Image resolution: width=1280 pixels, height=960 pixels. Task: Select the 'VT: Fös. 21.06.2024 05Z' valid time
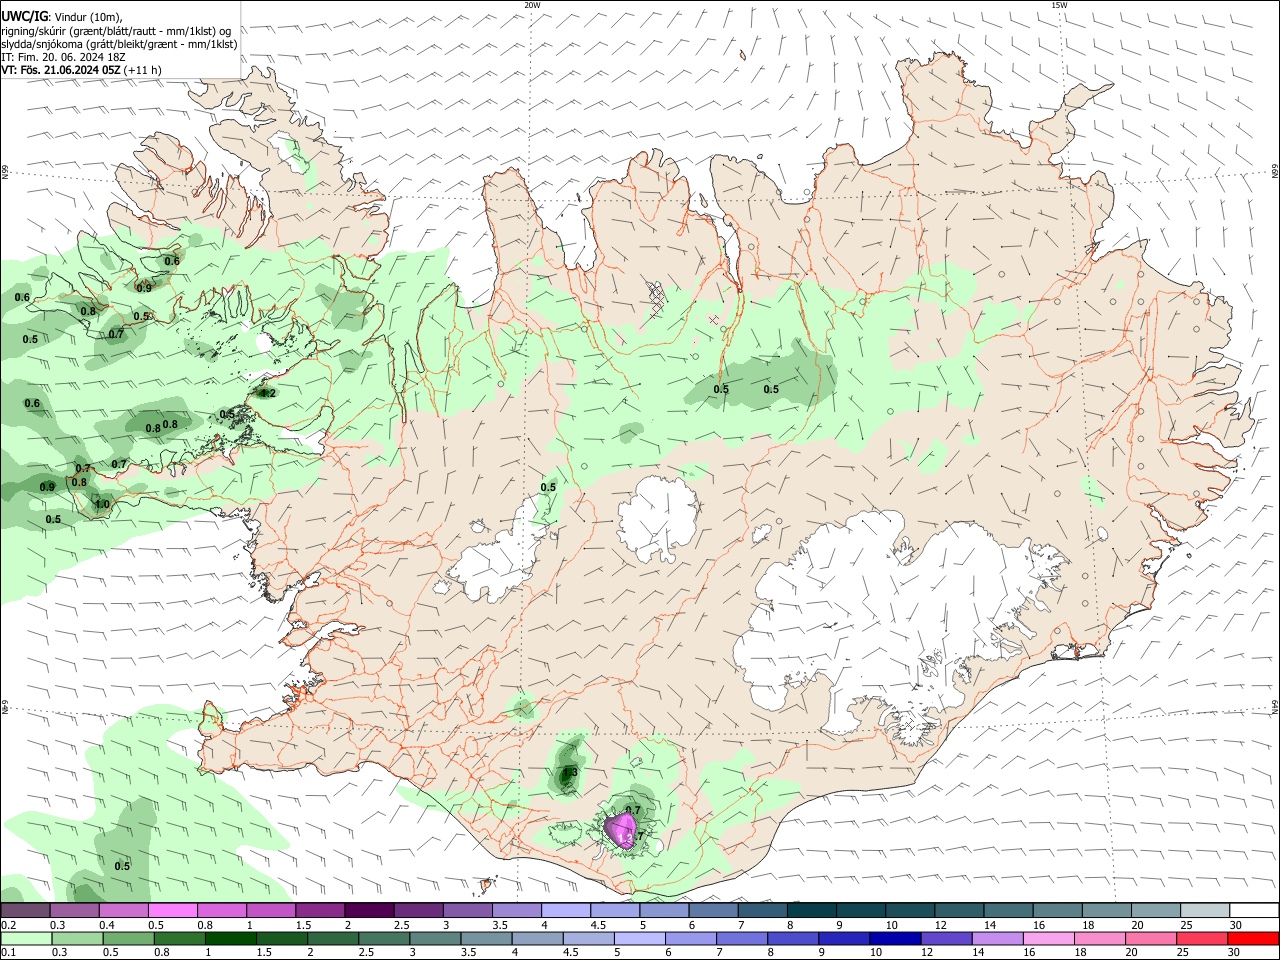(x=61, y=70)
